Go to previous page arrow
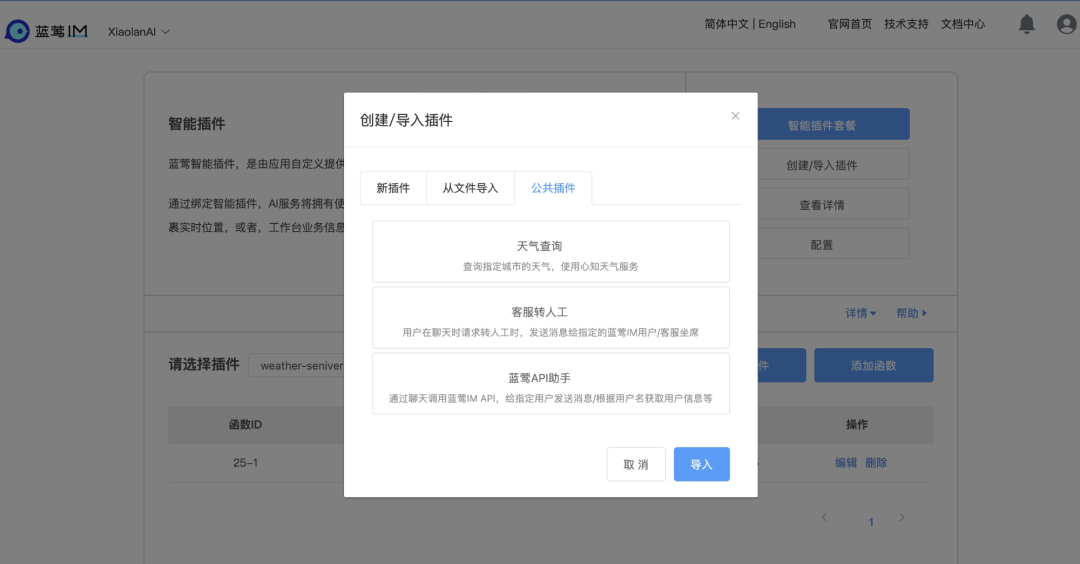Screen dimensions: 1080x564 pos(824,517)
